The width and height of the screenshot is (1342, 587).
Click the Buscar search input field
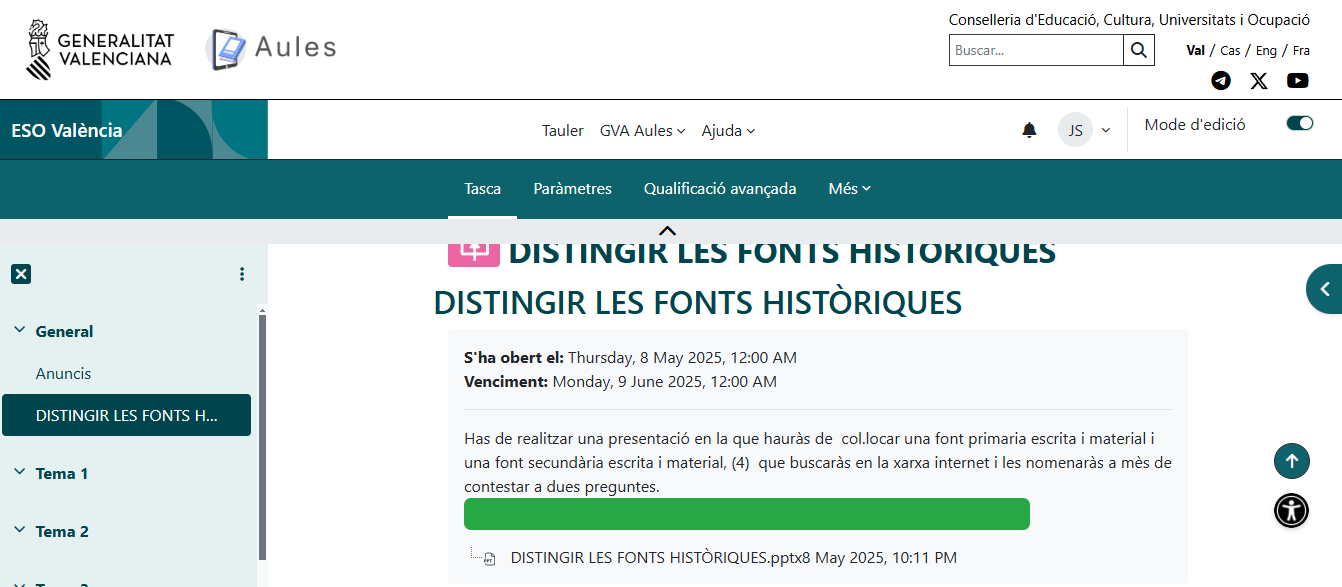point(1035,50)
